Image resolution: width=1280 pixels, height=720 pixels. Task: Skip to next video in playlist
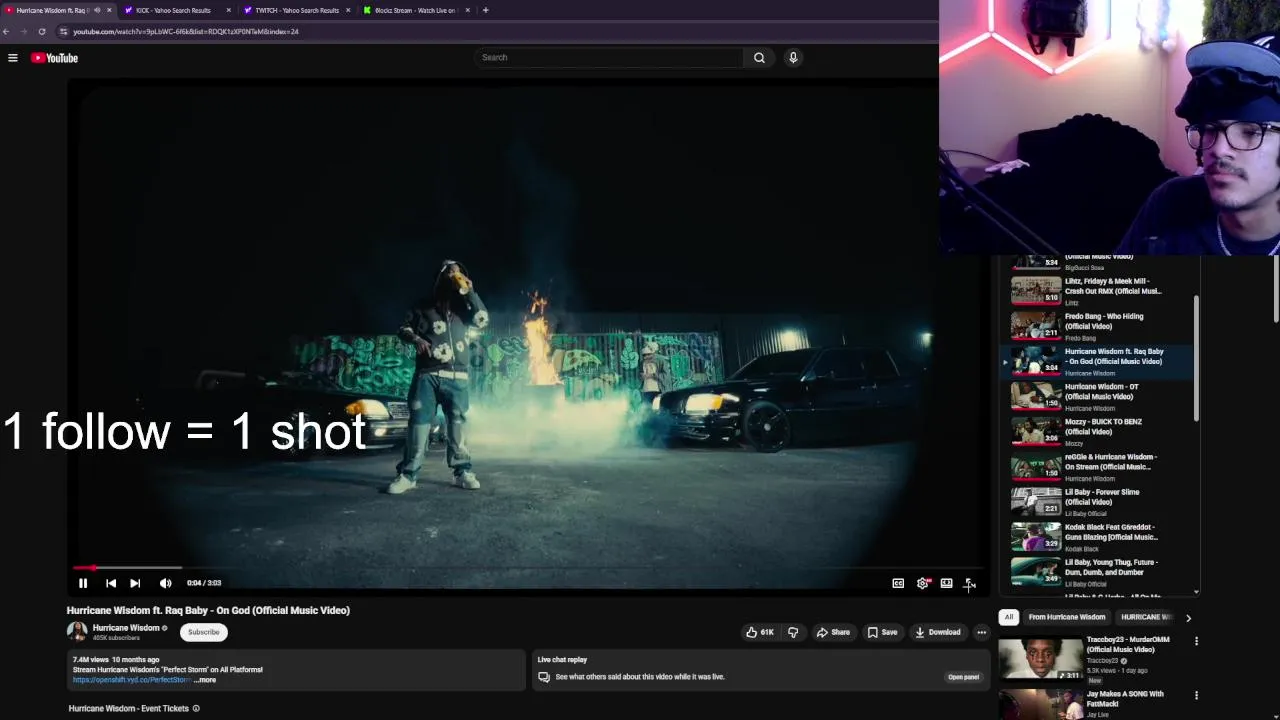pos(135,583)
